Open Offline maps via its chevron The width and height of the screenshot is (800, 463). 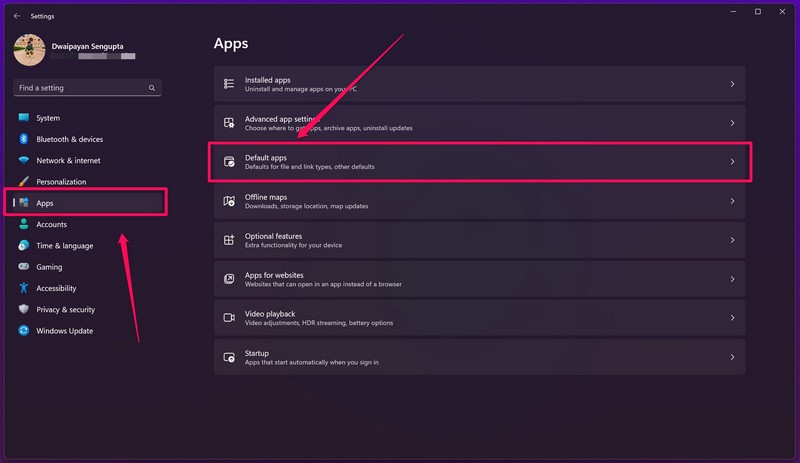click(x=732, y=201)
